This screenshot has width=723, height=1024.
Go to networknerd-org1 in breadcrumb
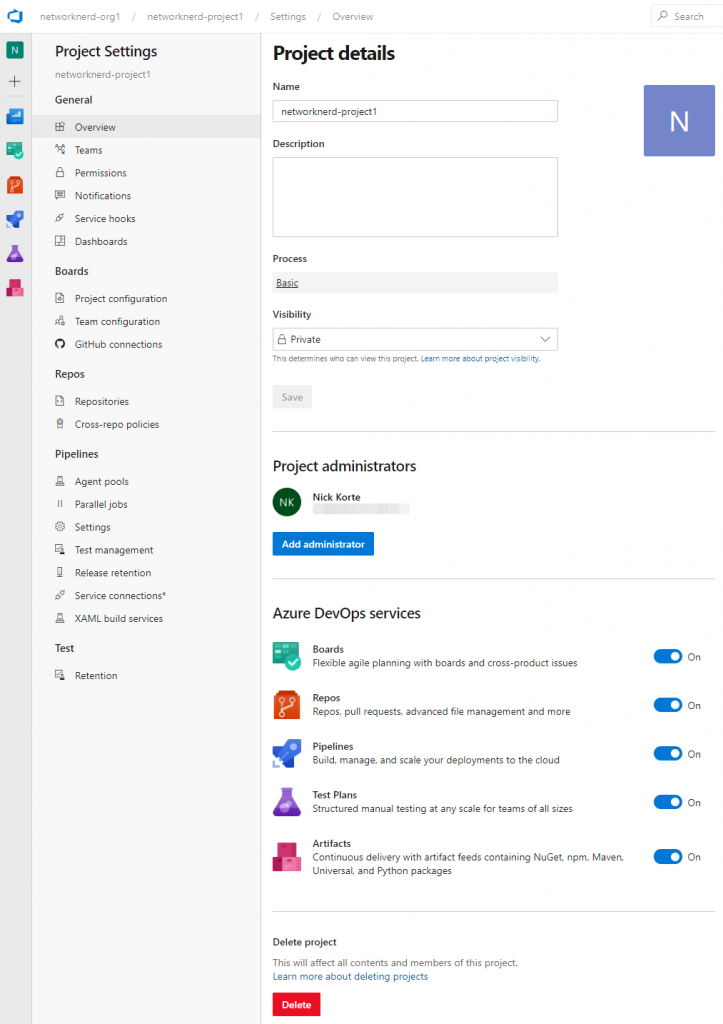click(80, 16)
